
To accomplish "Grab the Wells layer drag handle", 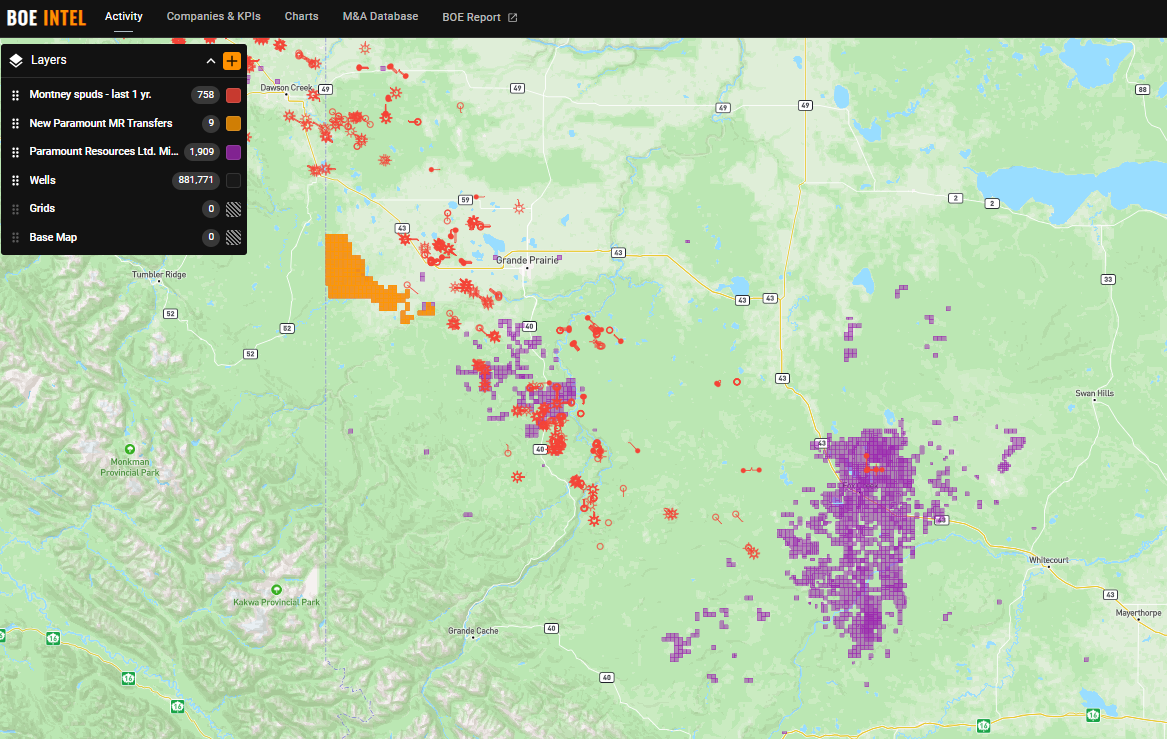I will [x=16, y=180].
